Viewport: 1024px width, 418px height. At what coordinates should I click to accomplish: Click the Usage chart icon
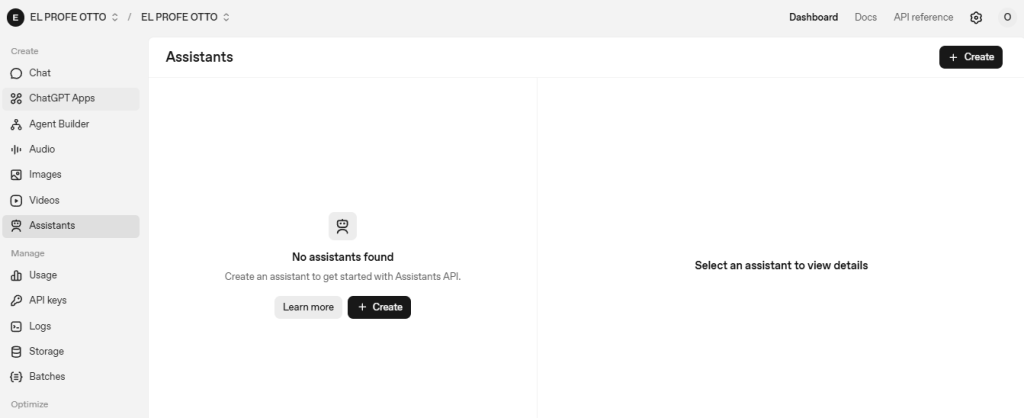tap(16, 275)
